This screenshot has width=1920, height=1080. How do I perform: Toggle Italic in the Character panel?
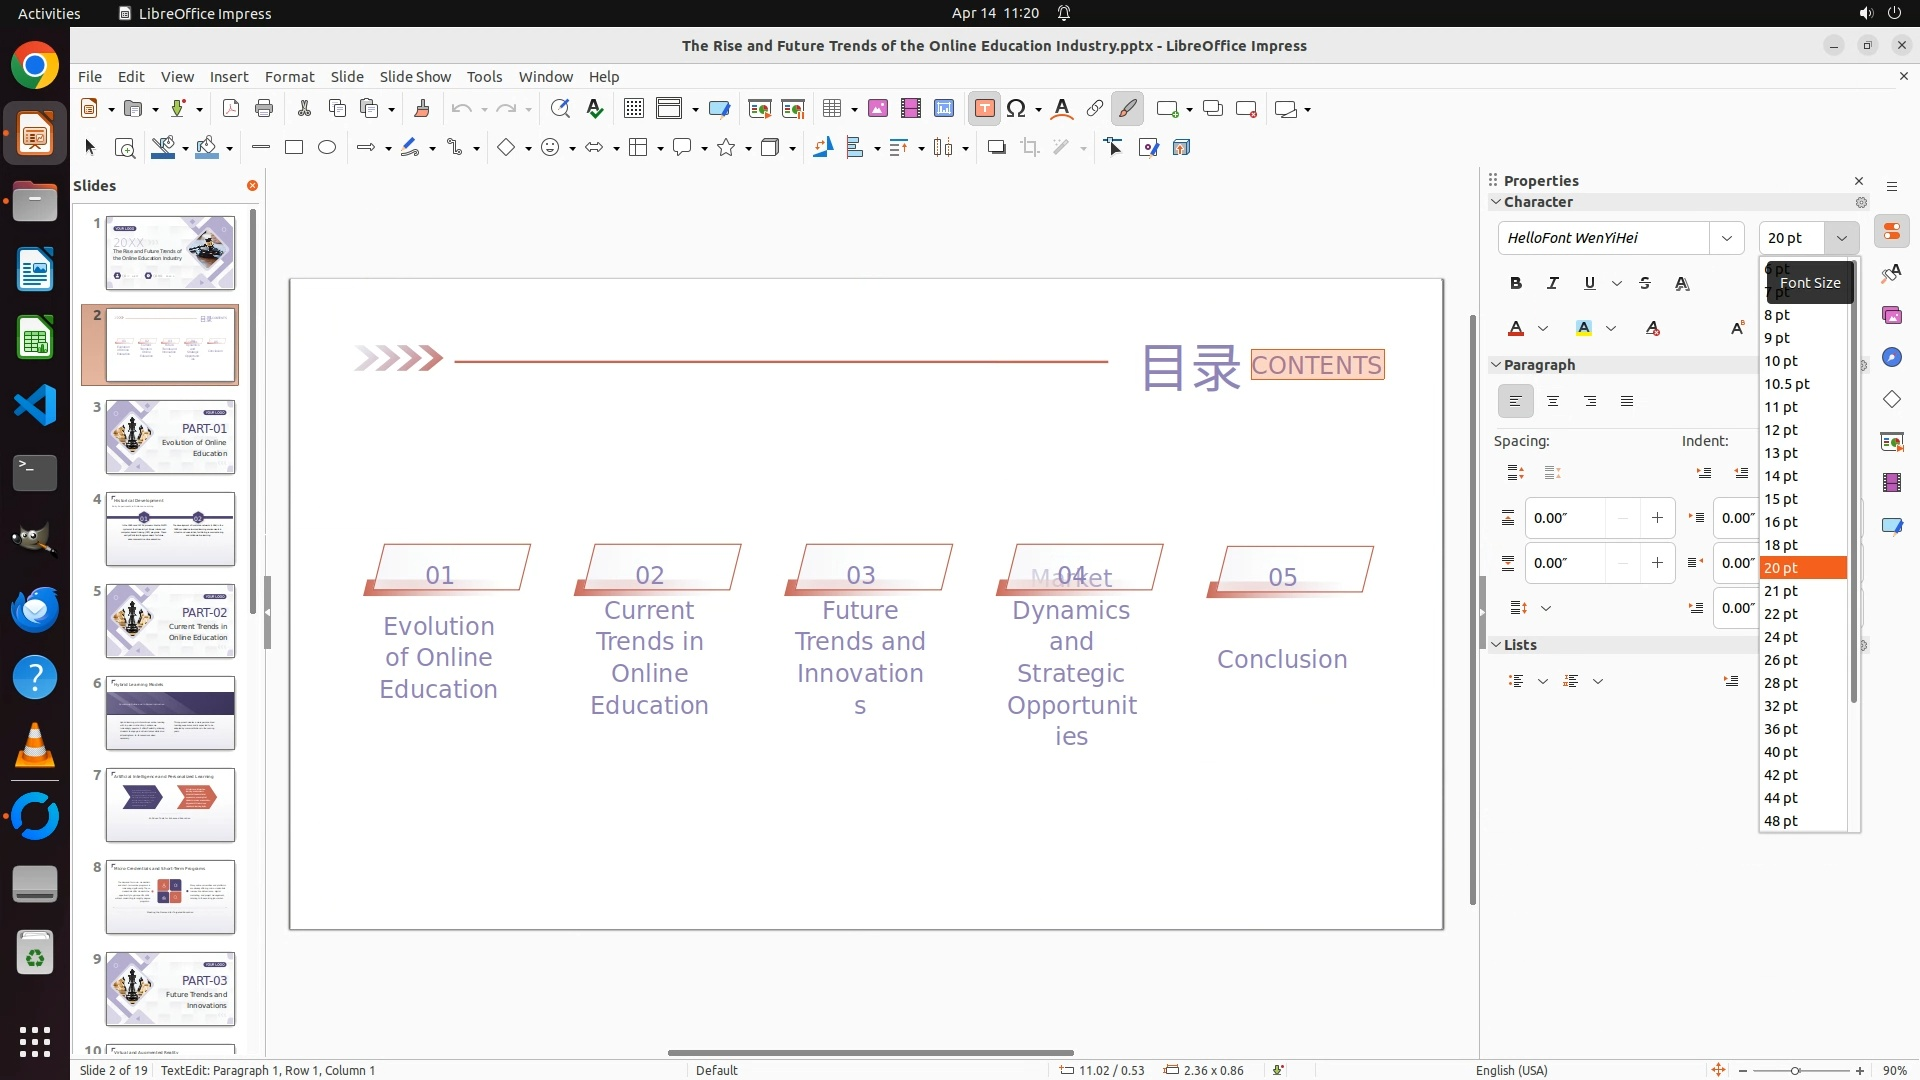[x=1552, y=284]
